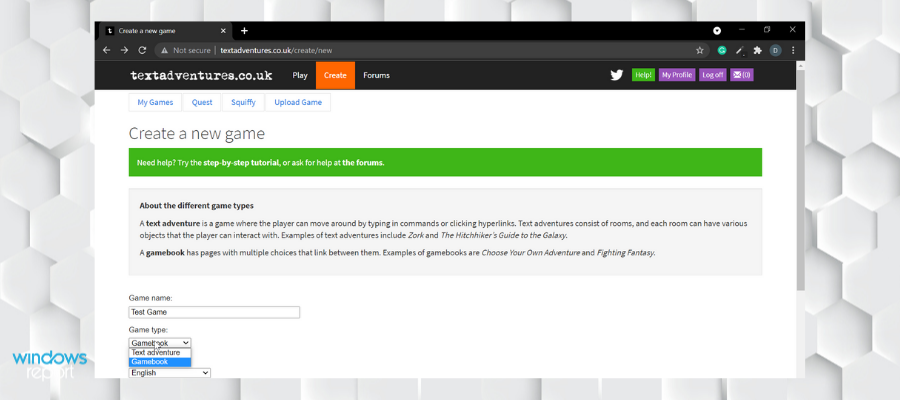Select the Create a new game browser tab

(x=165, y=31)
